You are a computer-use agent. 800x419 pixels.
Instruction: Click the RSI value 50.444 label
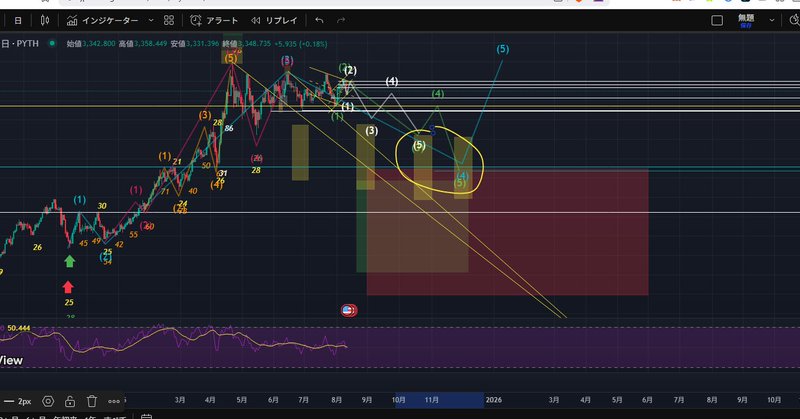pos(19,328)
